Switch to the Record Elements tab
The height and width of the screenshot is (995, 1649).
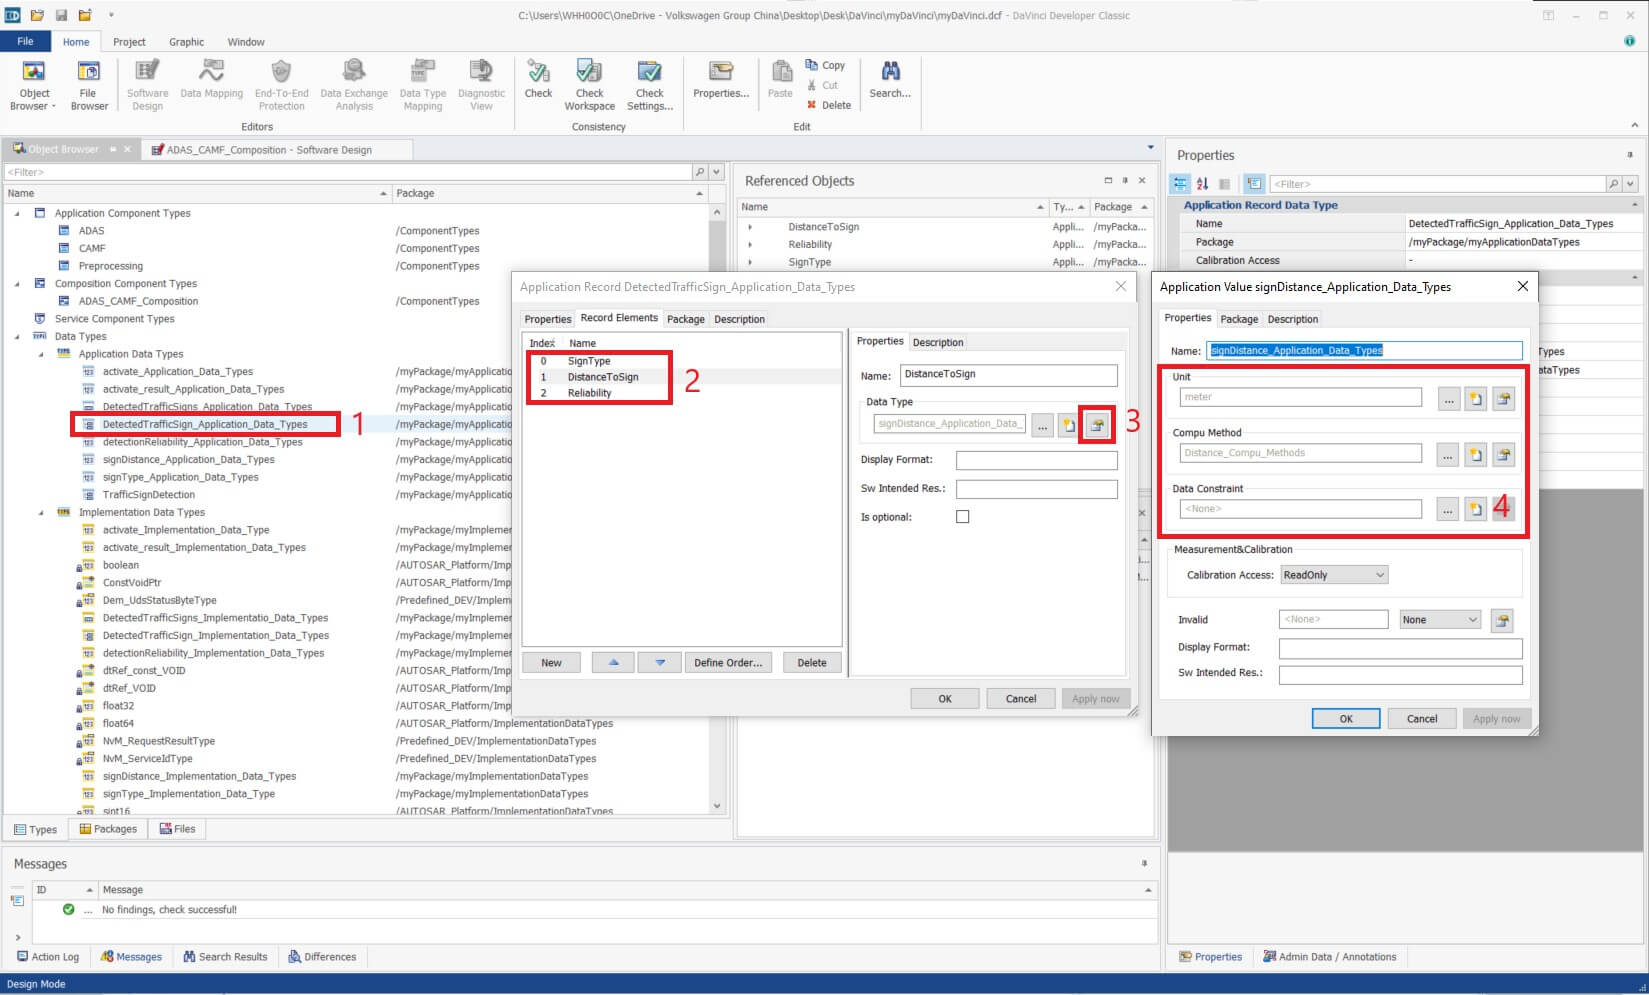tap(619, 318)
